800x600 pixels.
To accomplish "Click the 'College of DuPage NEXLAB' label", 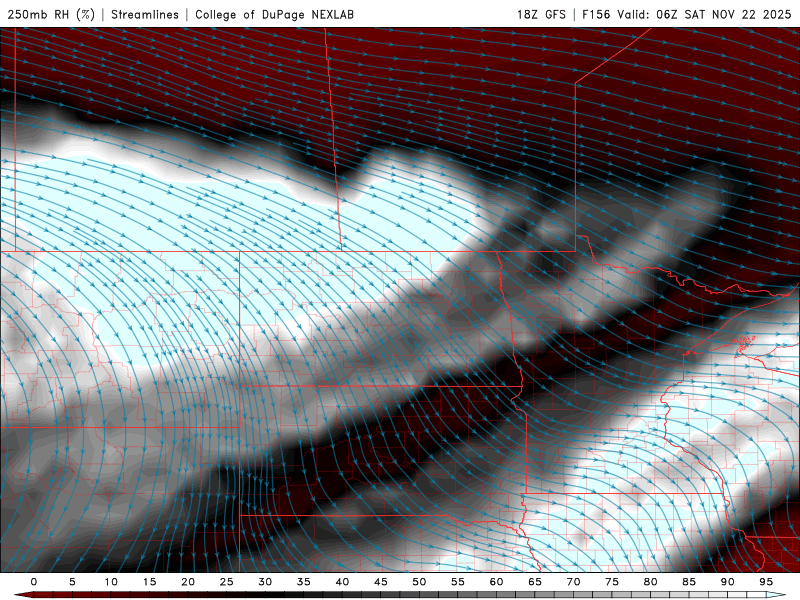I will (x=274, y=14).
